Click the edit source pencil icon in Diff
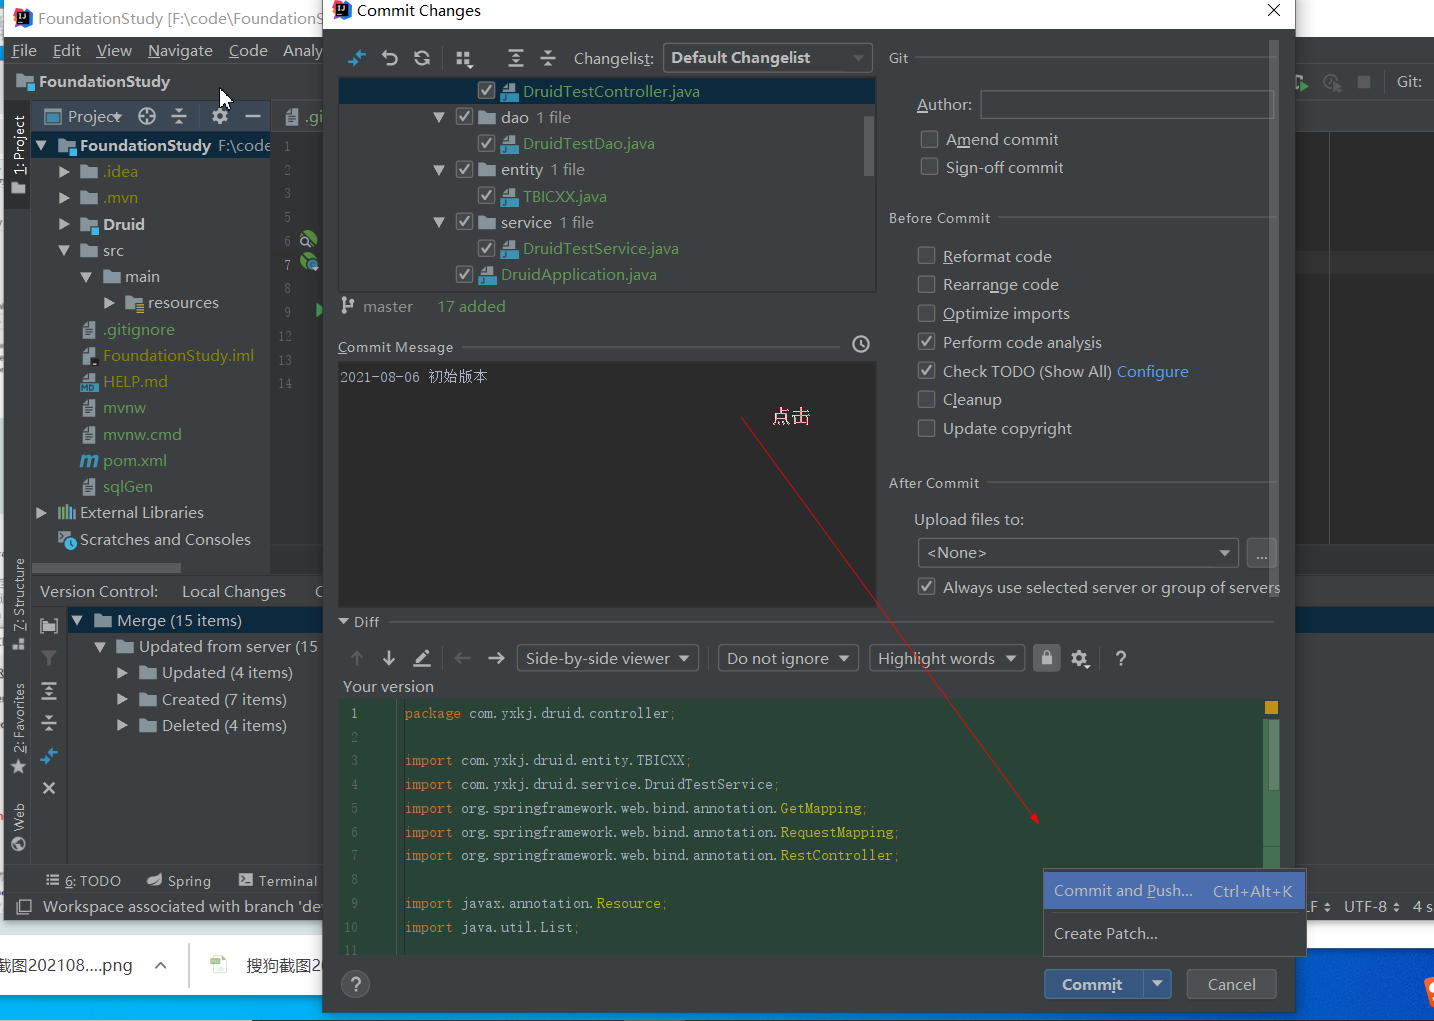Screen dimensions: 1434x1021 coord(422,658)
